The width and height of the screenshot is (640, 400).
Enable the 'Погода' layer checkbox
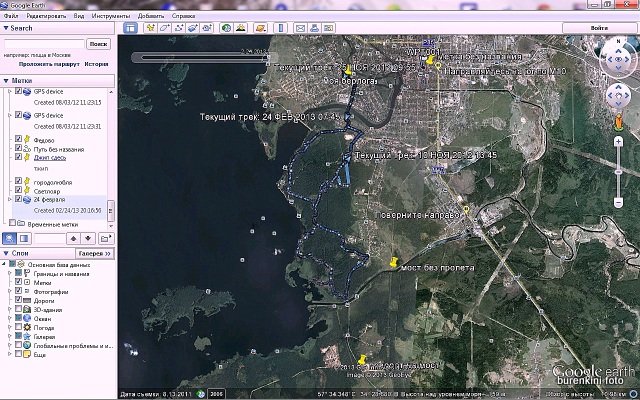coord(18,327)
